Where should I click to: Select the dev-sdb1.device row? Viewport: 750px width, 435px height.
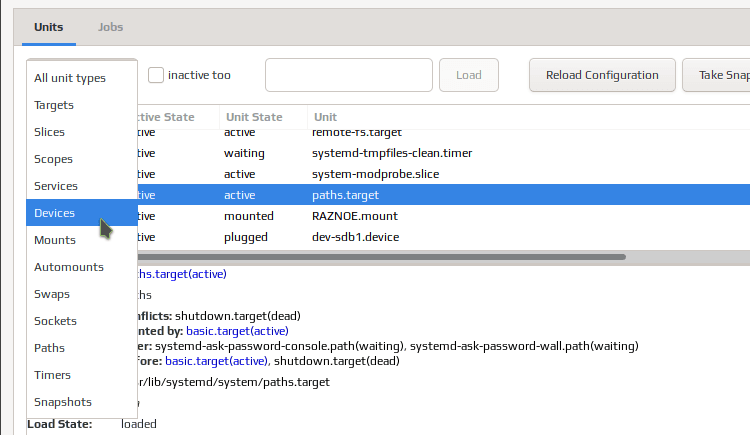pos(444,237)
